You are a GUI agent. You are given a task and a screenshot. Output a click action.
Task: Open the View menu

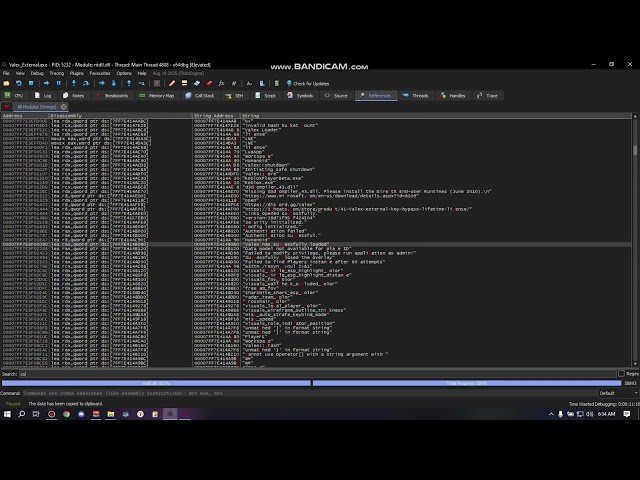click(20, 73)
